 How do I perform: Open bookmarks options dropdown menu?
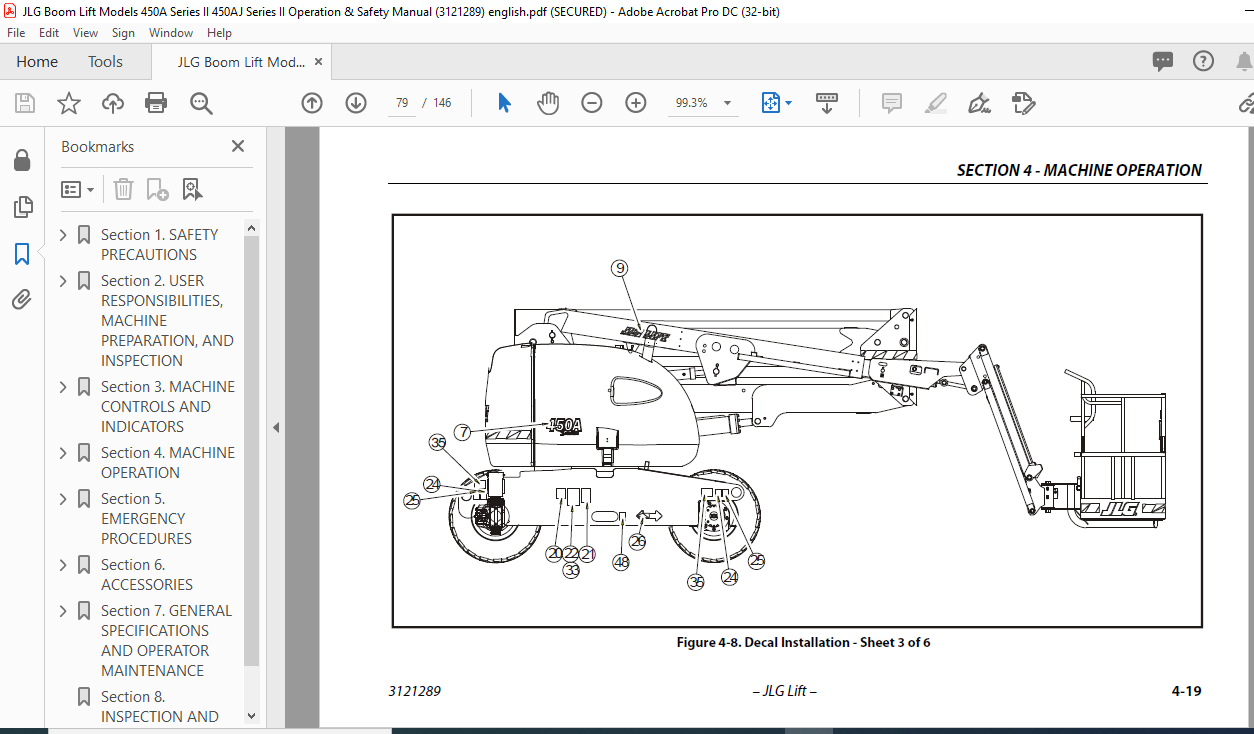point(78,189)
